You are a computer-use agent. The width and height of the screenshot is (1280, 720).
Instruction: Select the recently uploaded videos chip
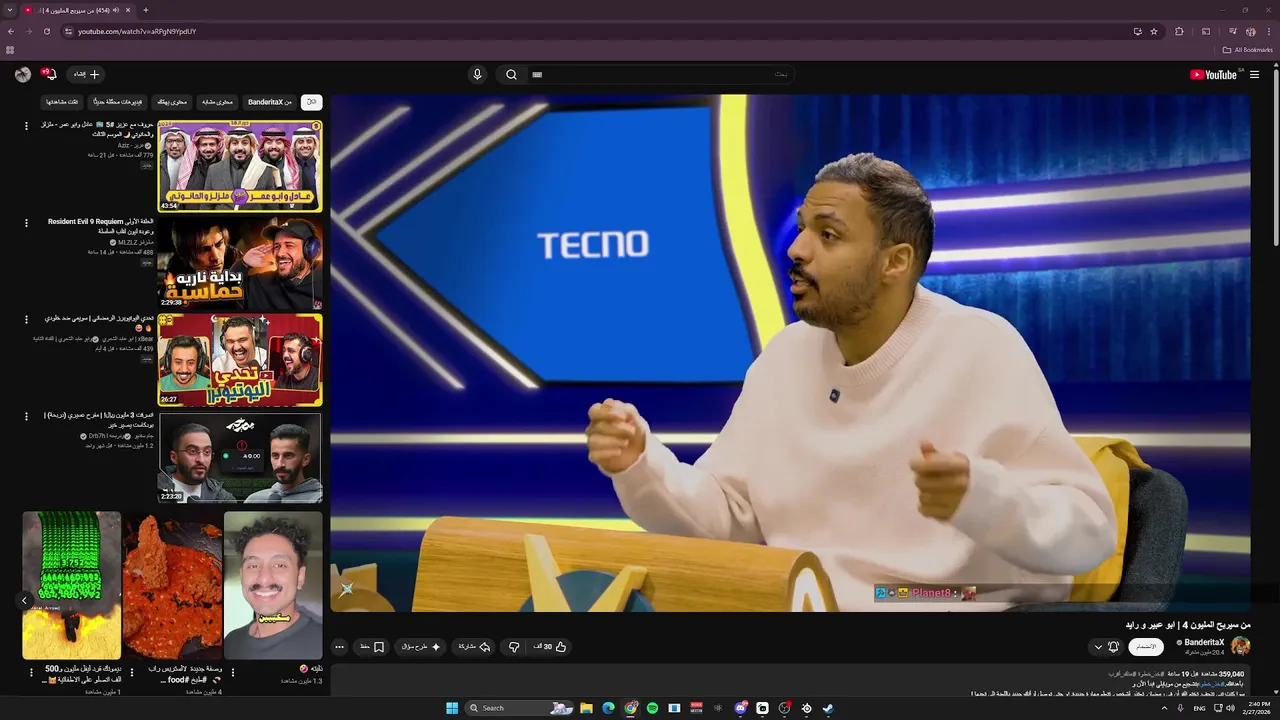point(118,102)
